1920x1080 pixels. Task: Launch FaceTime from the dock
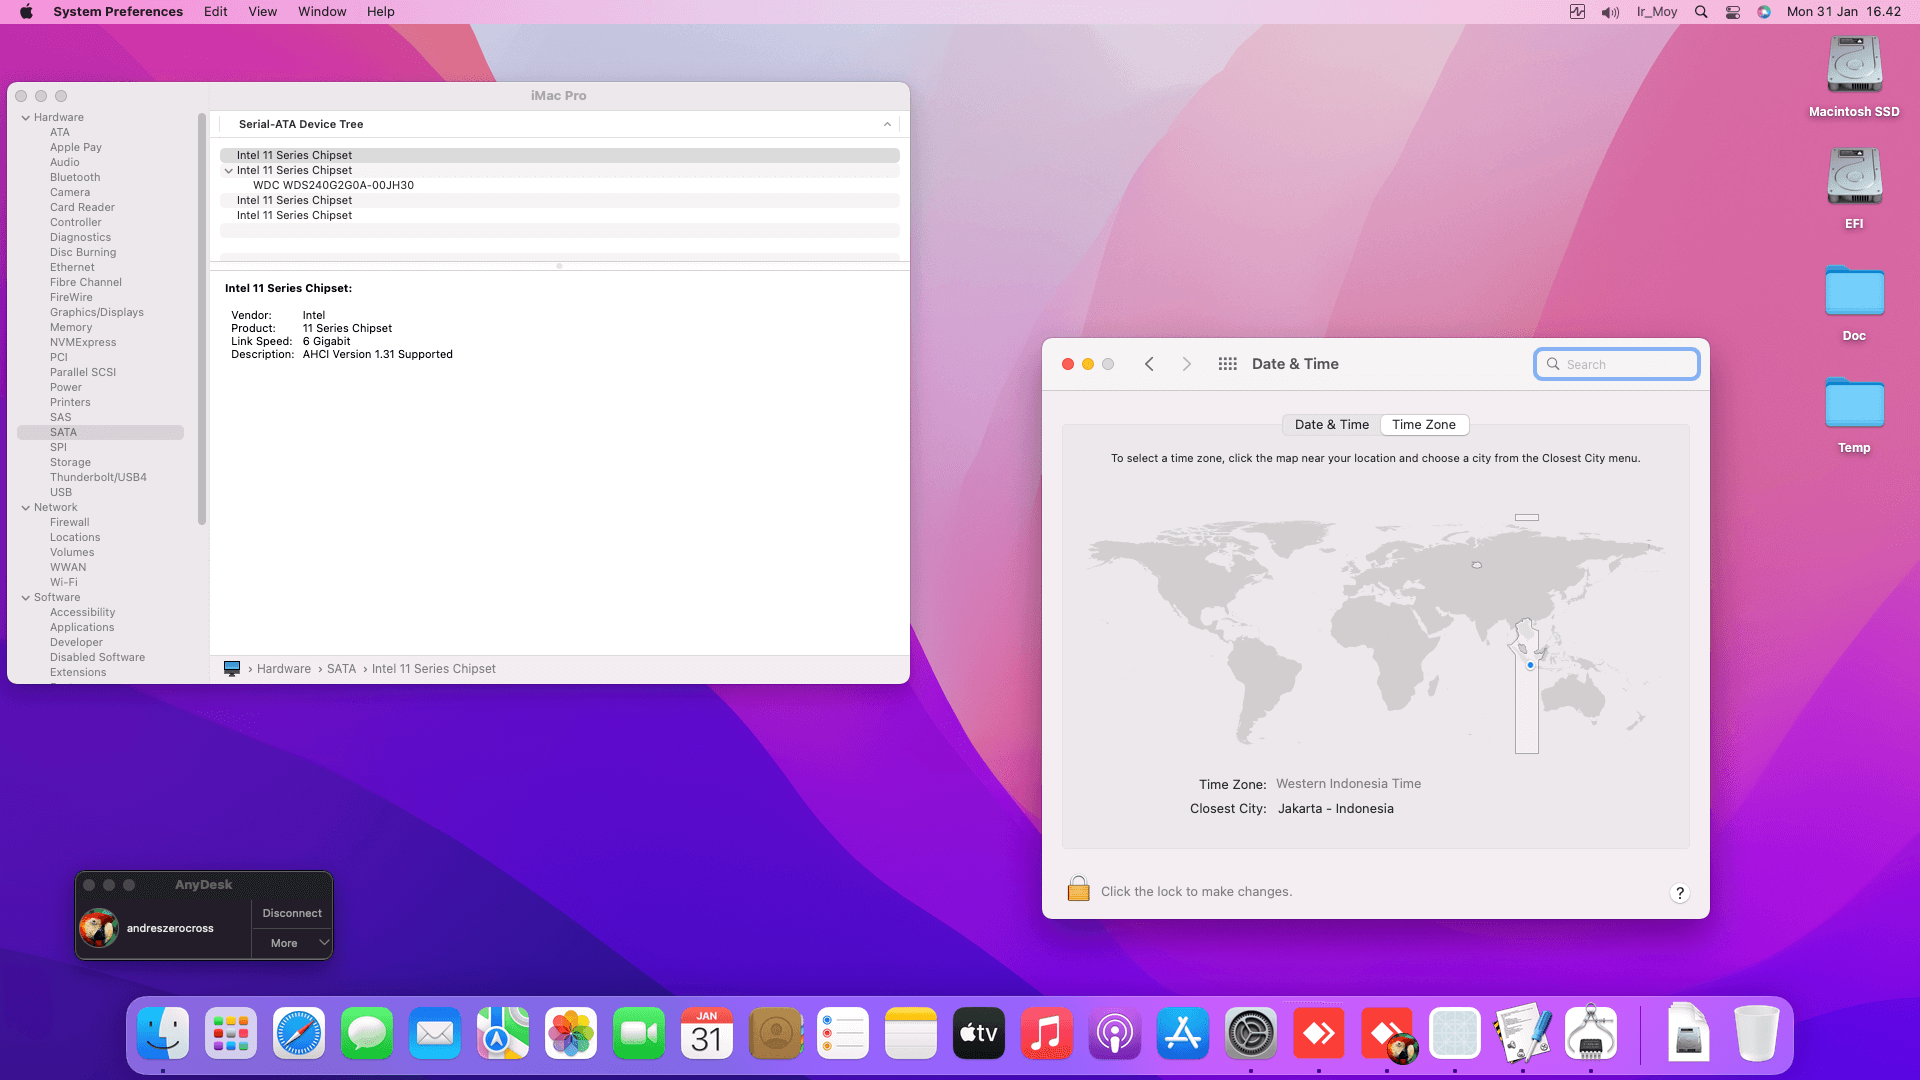pyautogui.click(x=639, y=1033)
